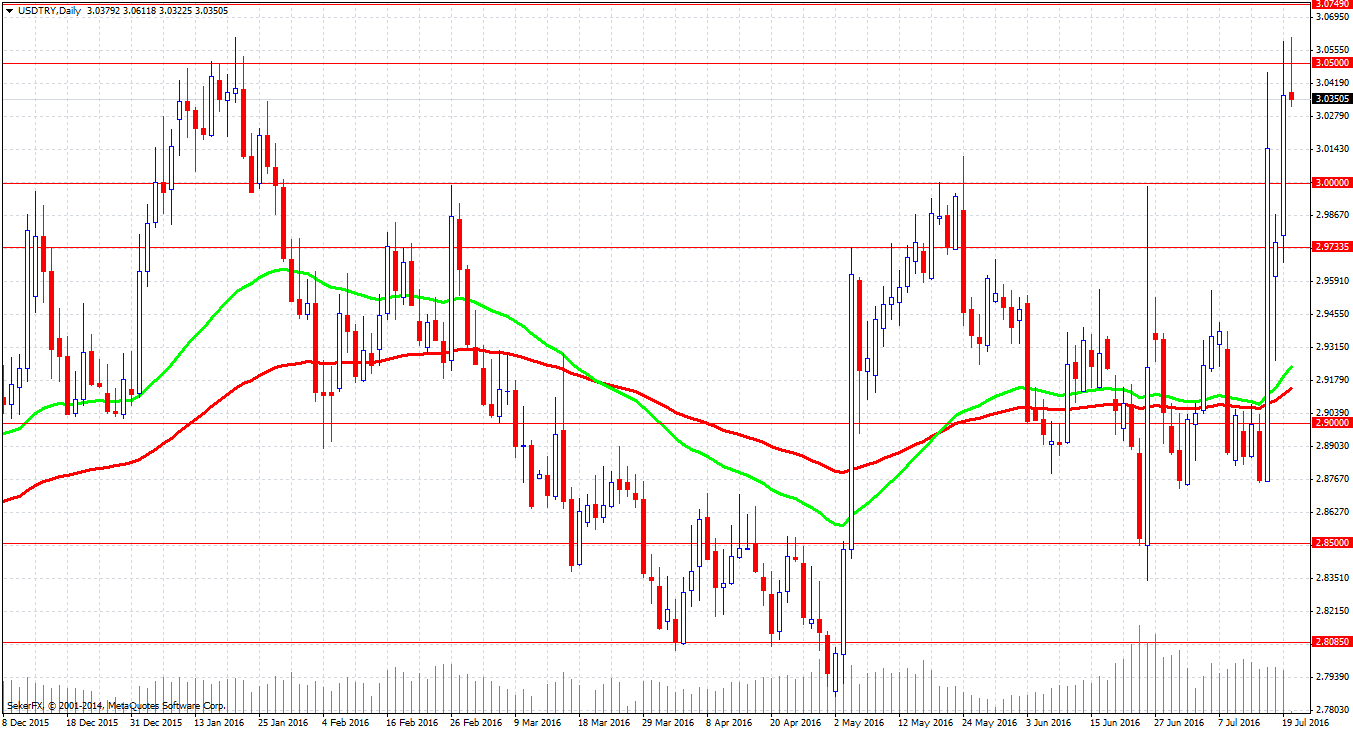This screenshot has width=1353, height=731.
Task: Click the 29 Mar 2016 date label
Action: click(x=670, y=722)
